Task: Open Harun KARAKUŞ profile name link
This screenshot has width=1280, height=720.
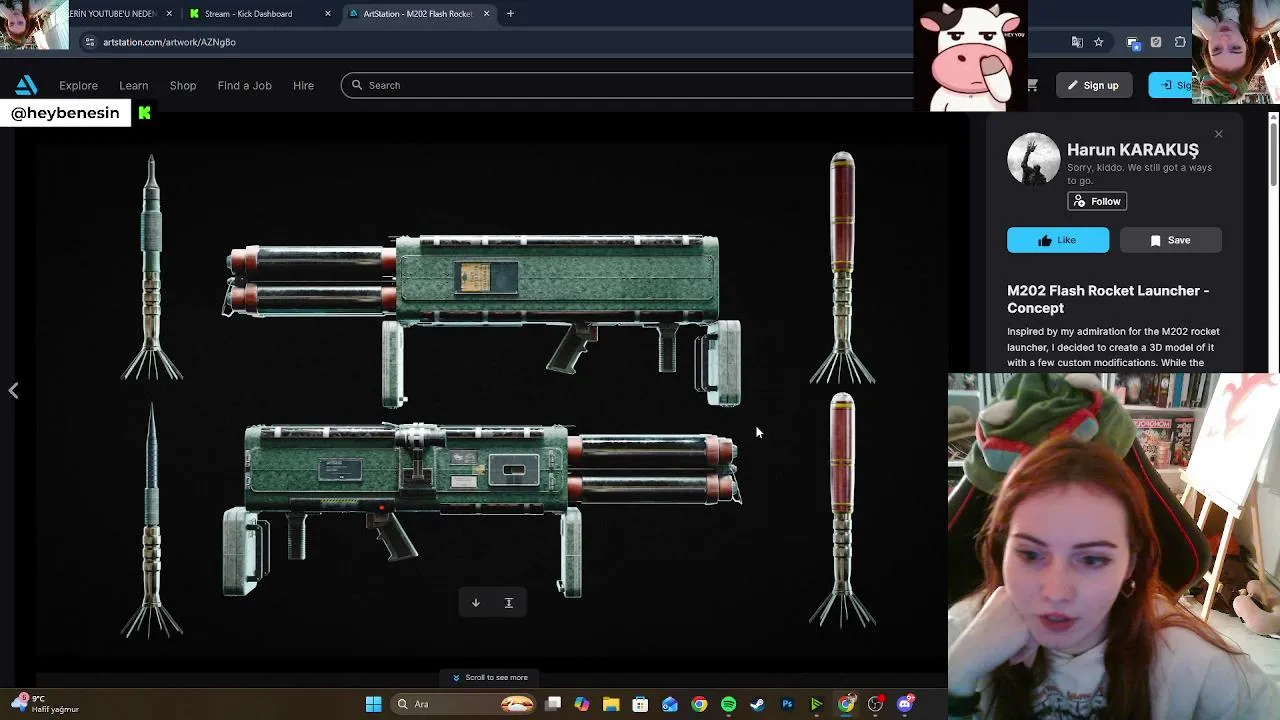Action: [1132, 150]
